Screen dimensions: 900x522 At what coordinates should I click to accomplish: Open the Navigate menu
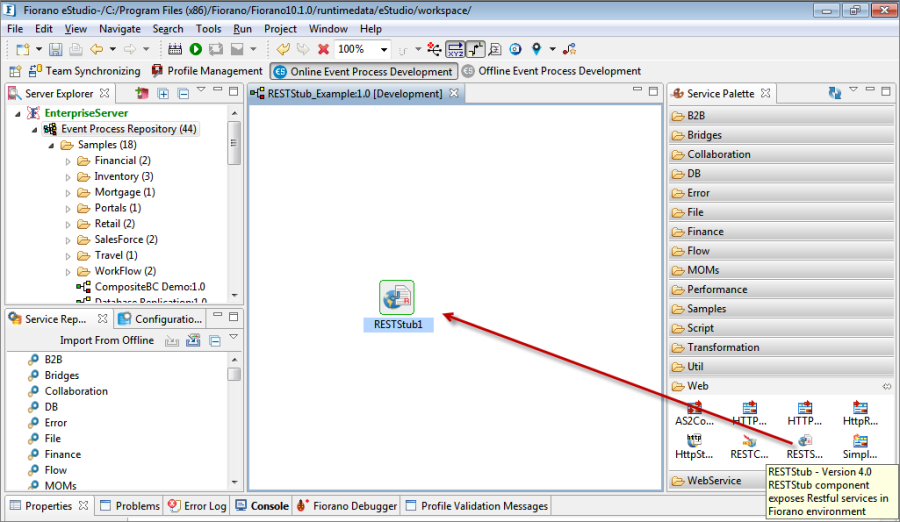pyautogui.click(x=119, y=29)
